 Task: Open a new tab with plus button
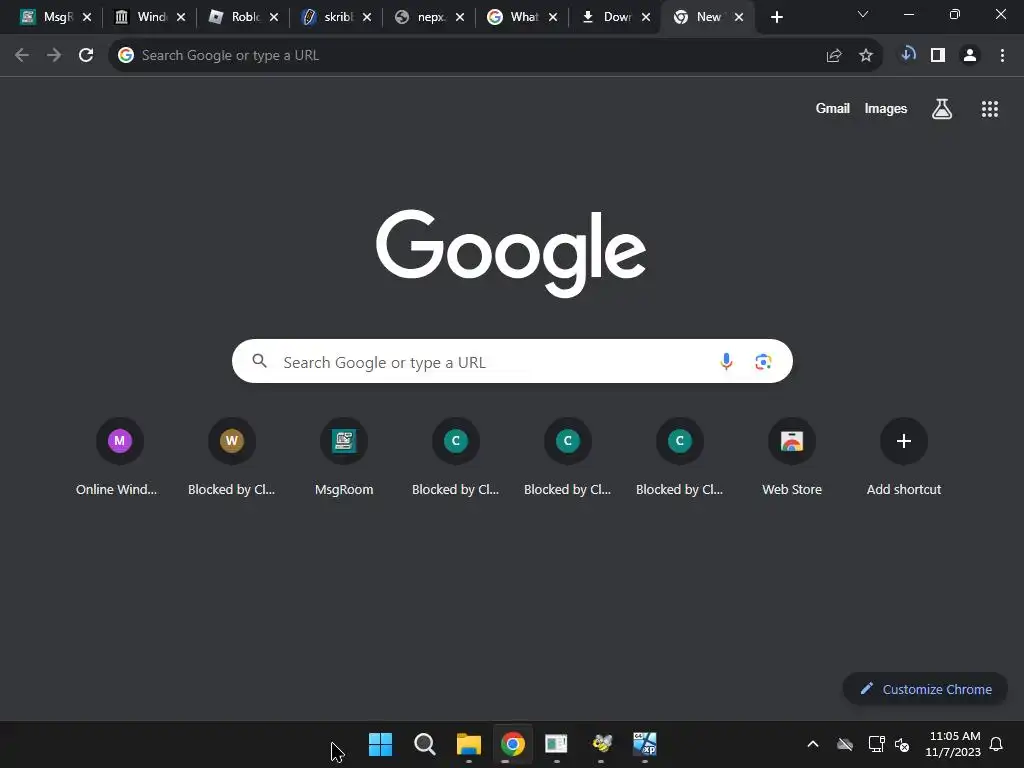coord(776,18)
